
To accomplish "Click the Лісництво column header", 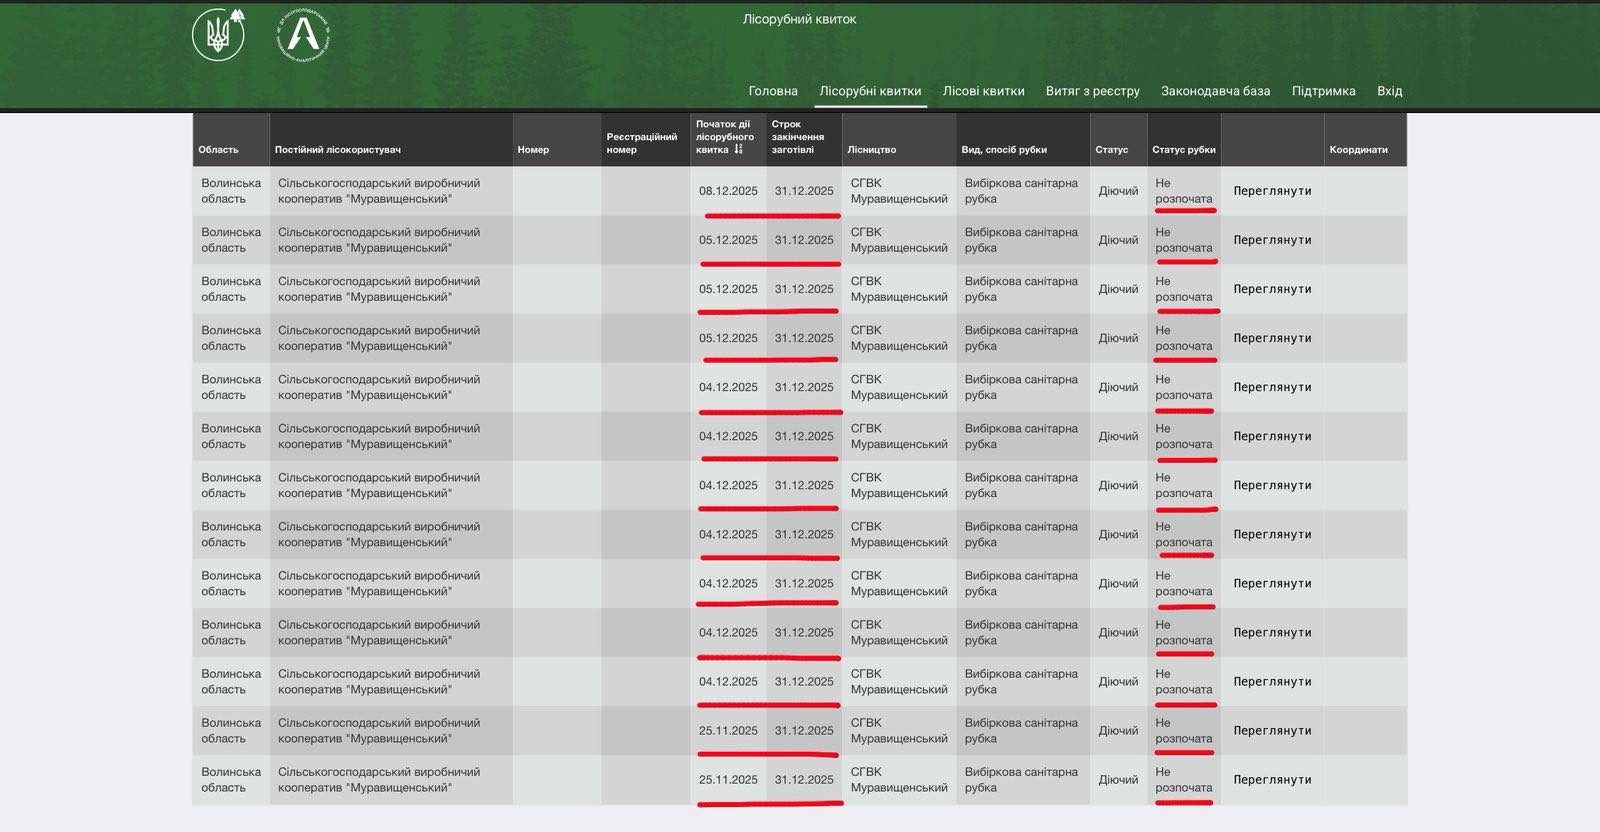I will (x=871, y=150).
